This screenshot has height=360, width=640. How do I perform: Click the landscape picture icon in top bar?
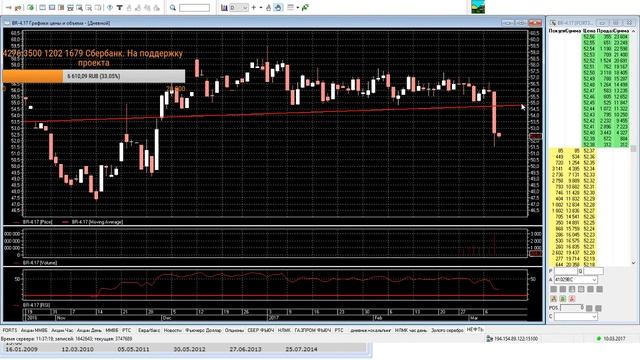(478, 7)
